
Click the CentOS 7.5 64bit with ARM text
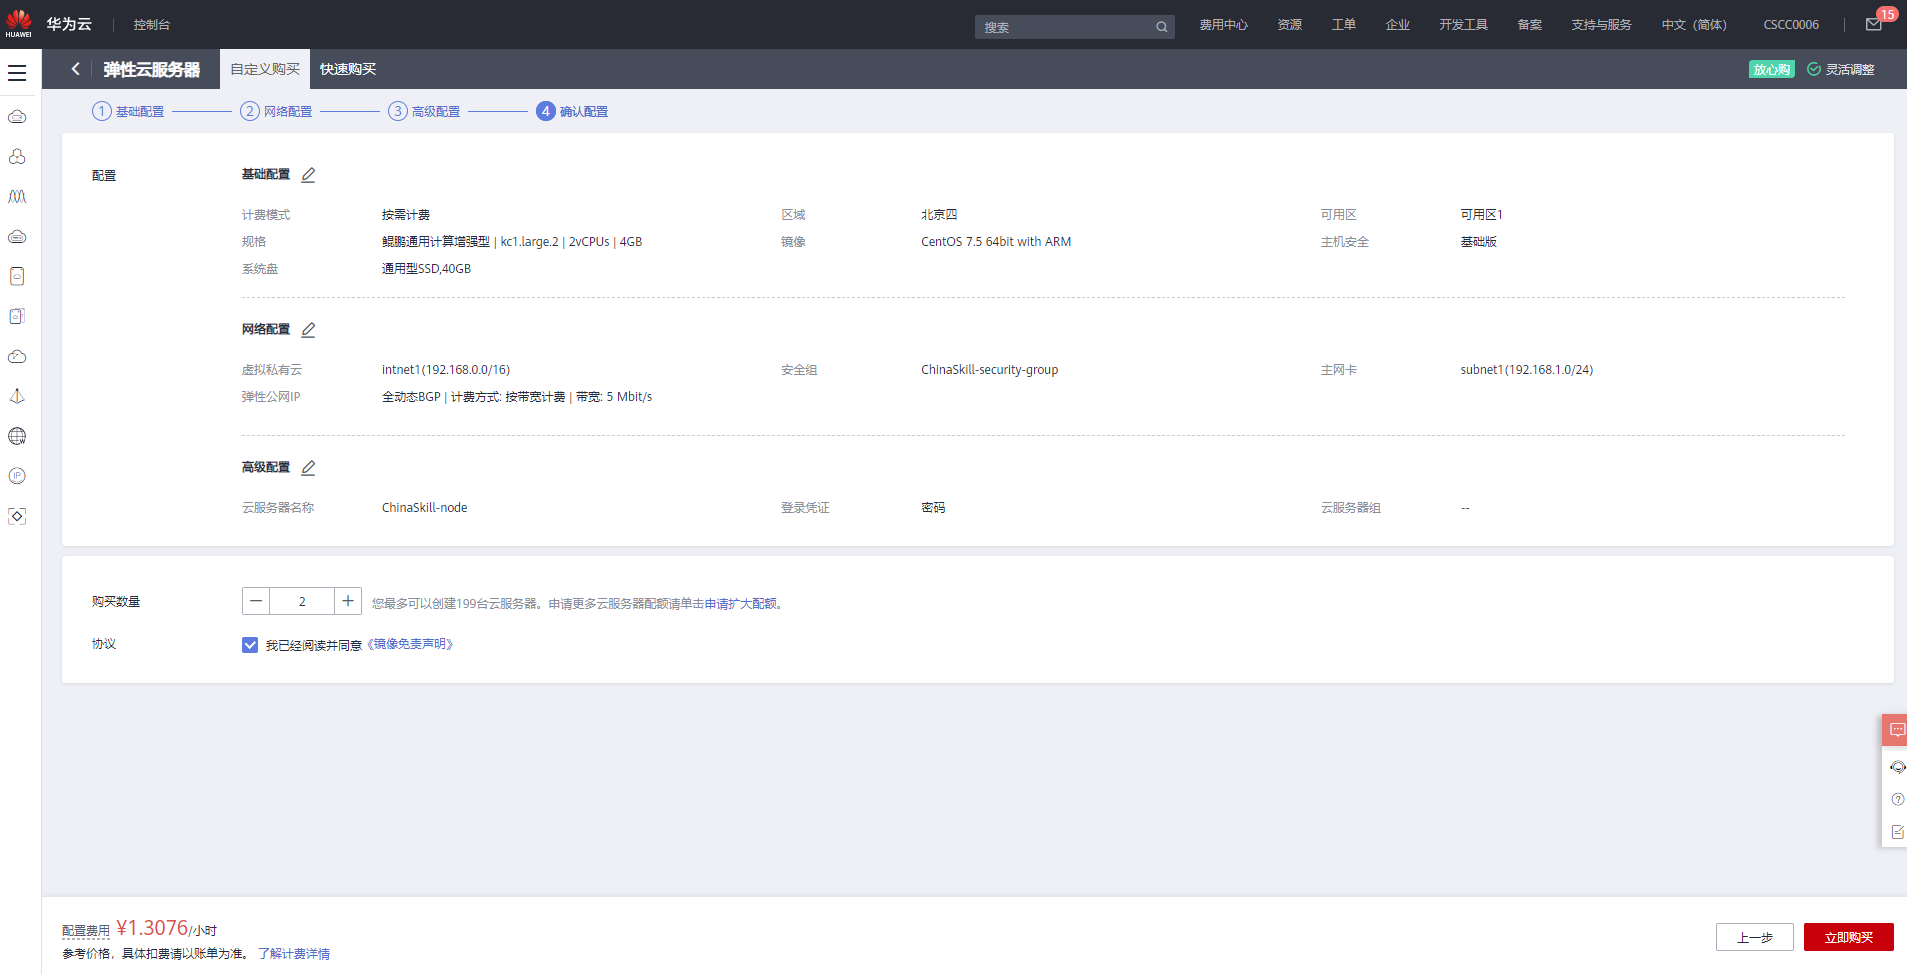[x=996, y=242]
